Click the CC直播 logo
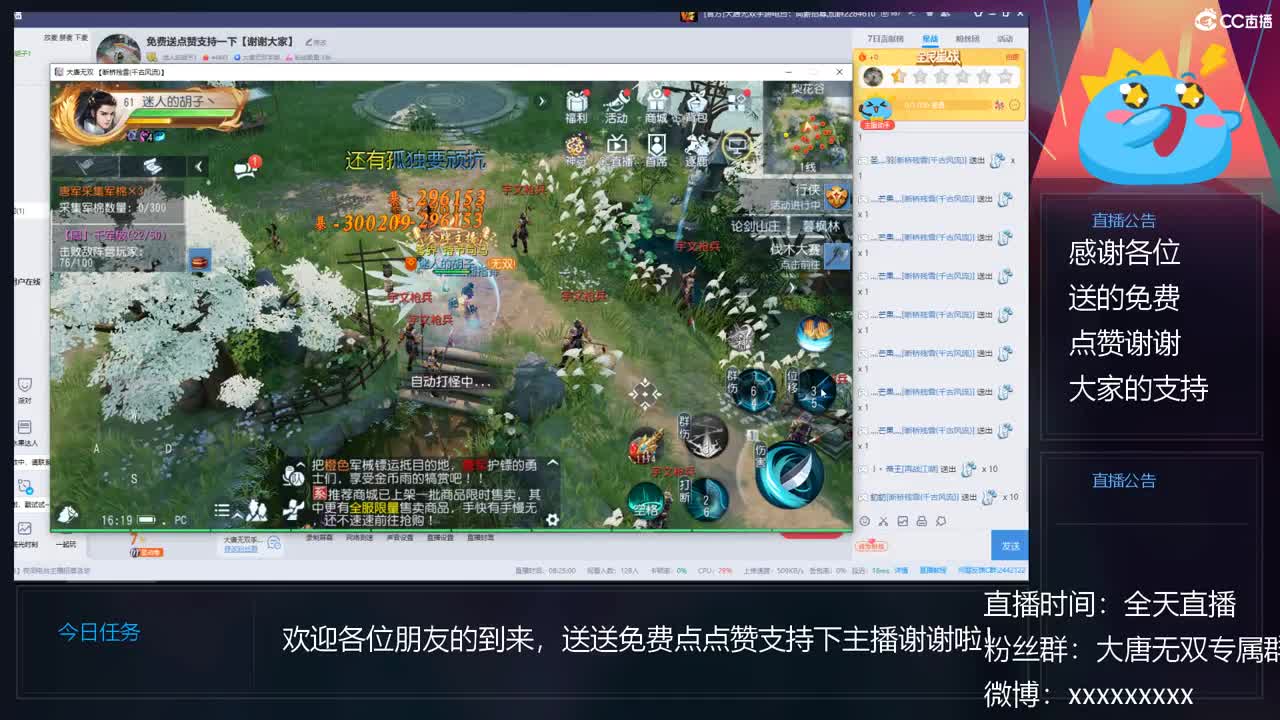Image resolution: width=1280 pixels, height=720 pixels. click(x=1233, y=20)
